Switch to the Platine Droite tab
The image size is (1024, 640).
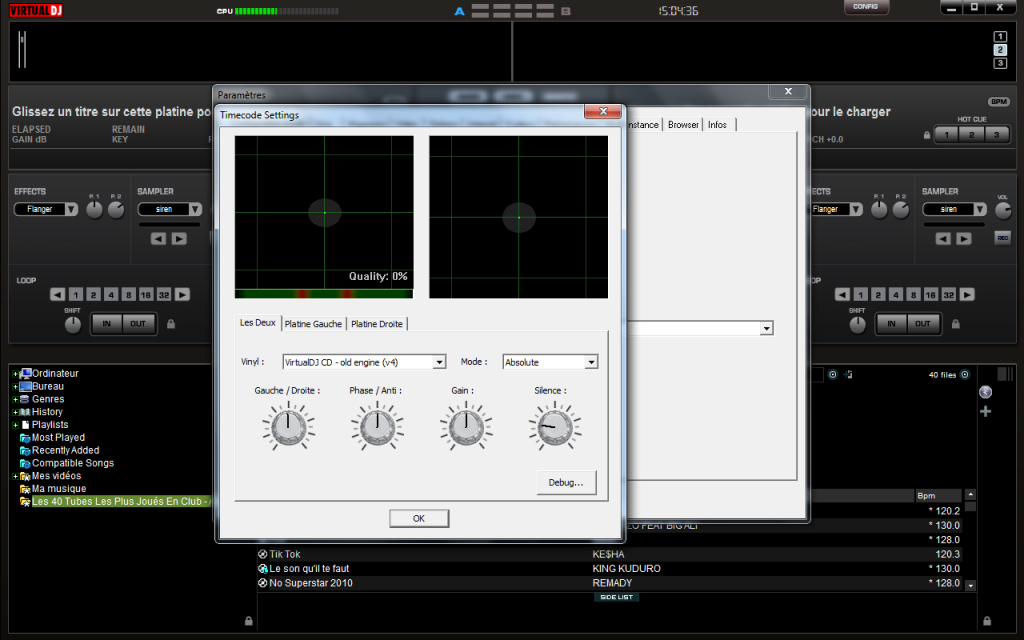click(377, 324)
